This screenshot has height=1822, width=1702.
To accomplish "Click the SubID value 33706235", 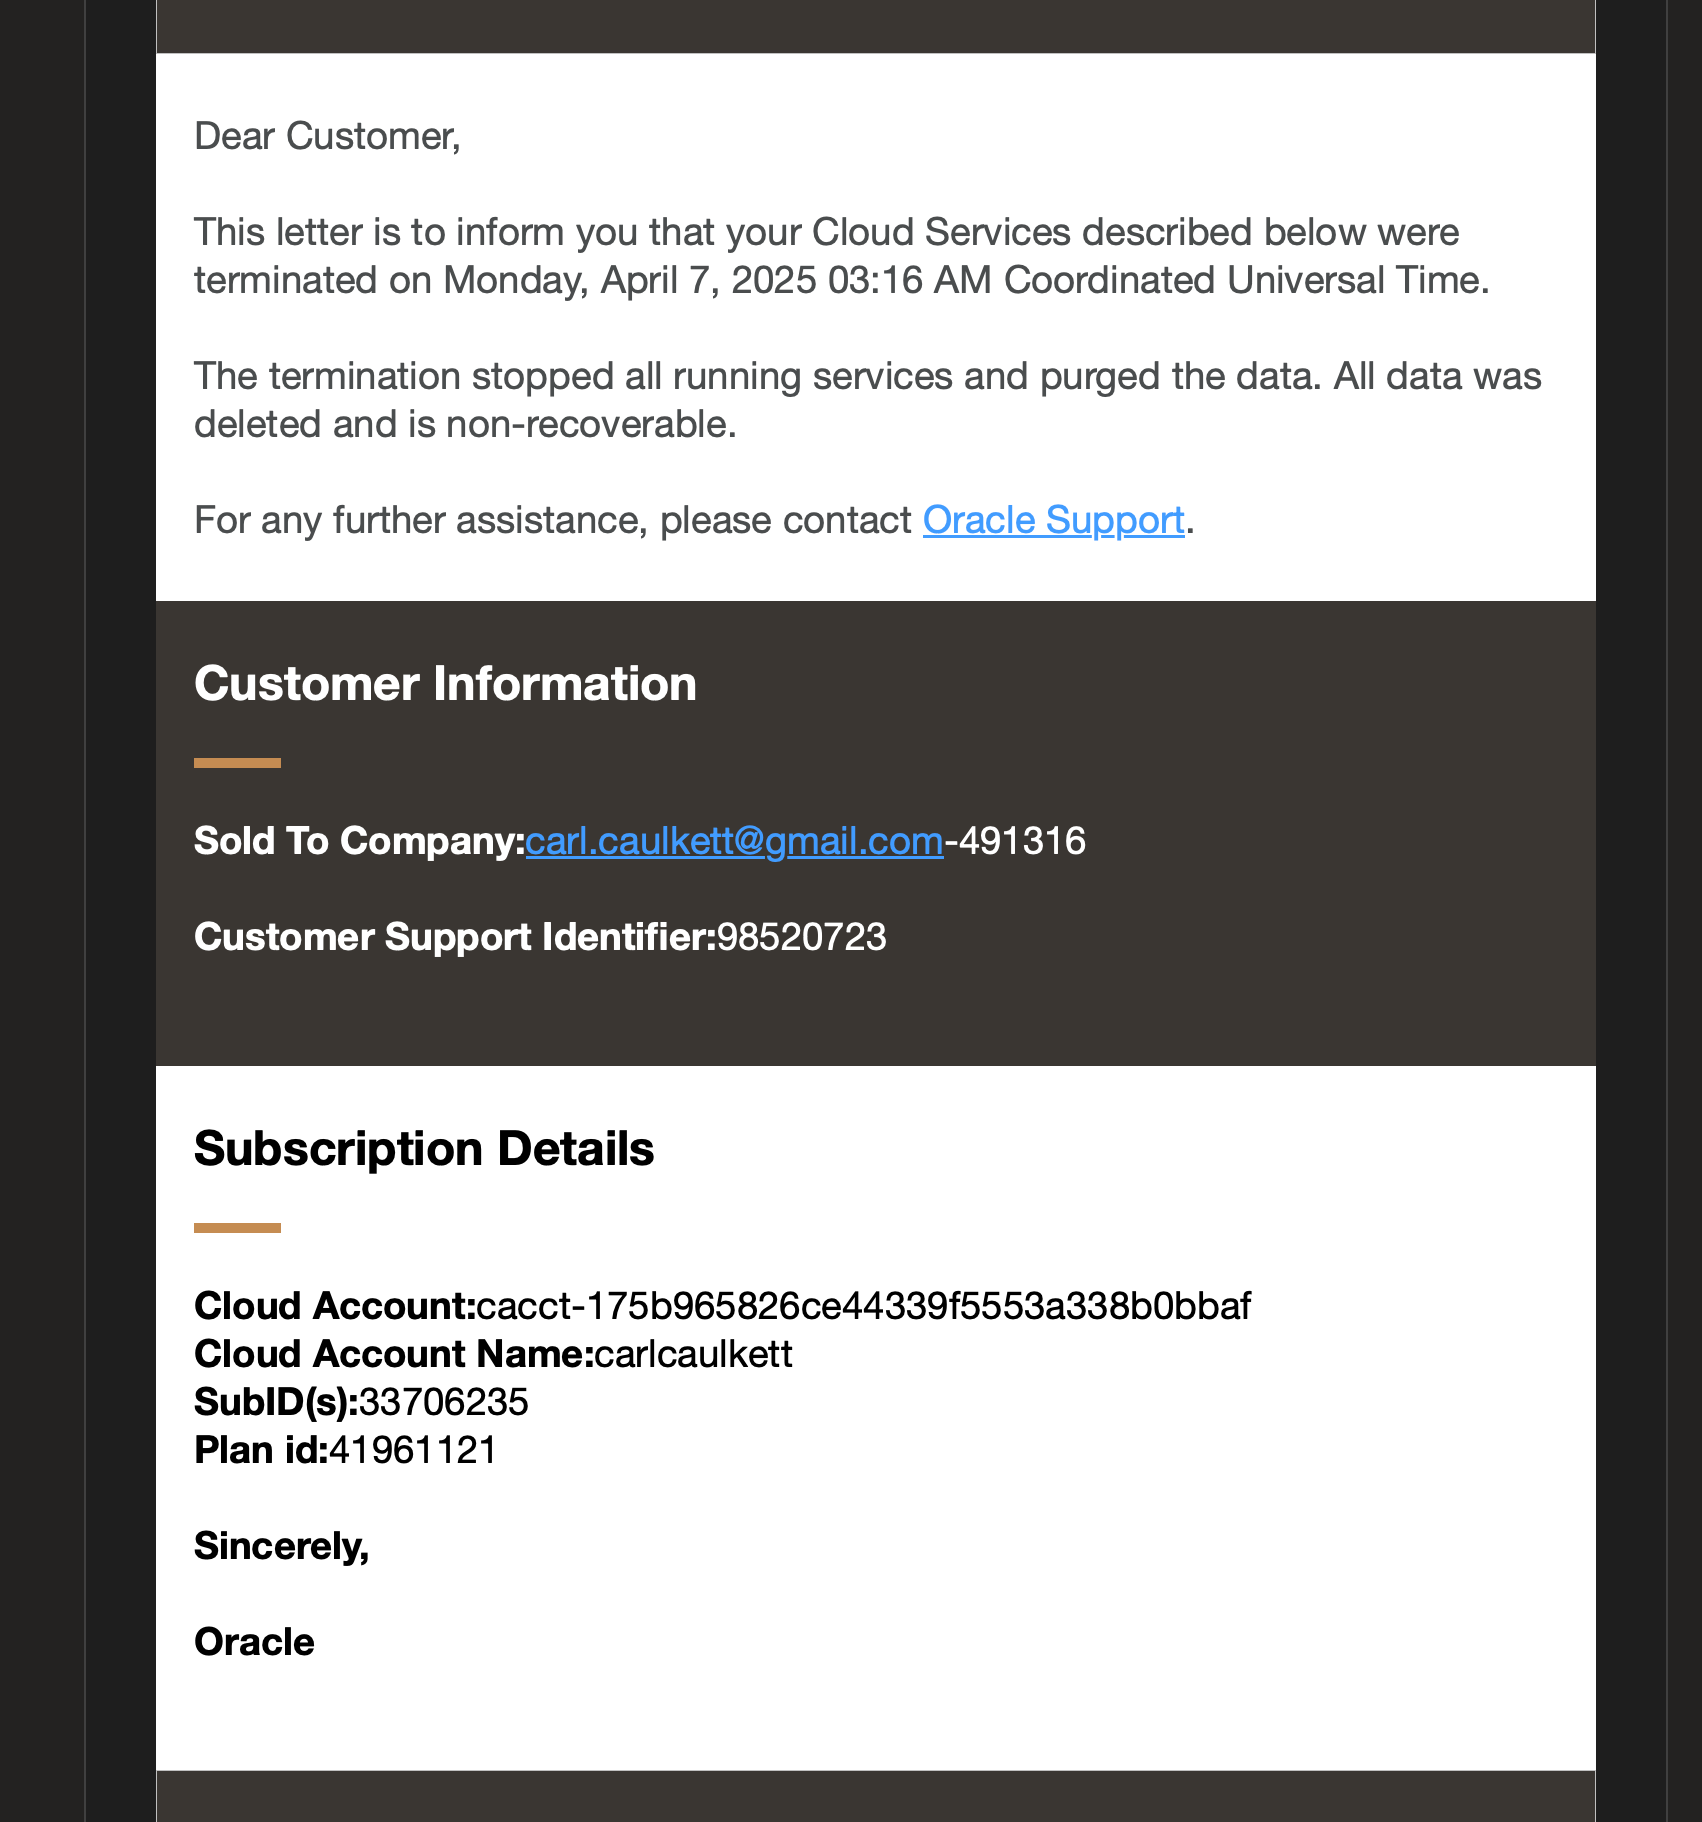I will point(444,1402).
